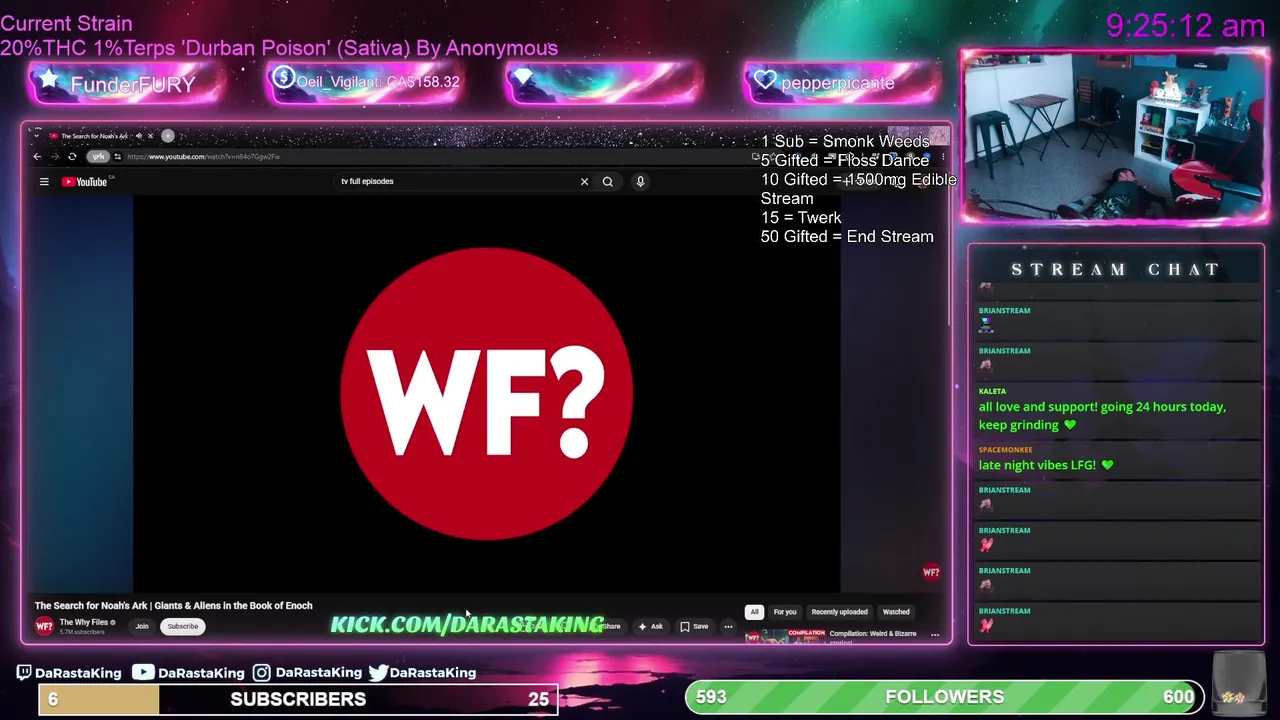The width and height of the screenshot is (1280, 720).
Task: Click the SPACEMONKEE username in chat
Action: 1005,450
